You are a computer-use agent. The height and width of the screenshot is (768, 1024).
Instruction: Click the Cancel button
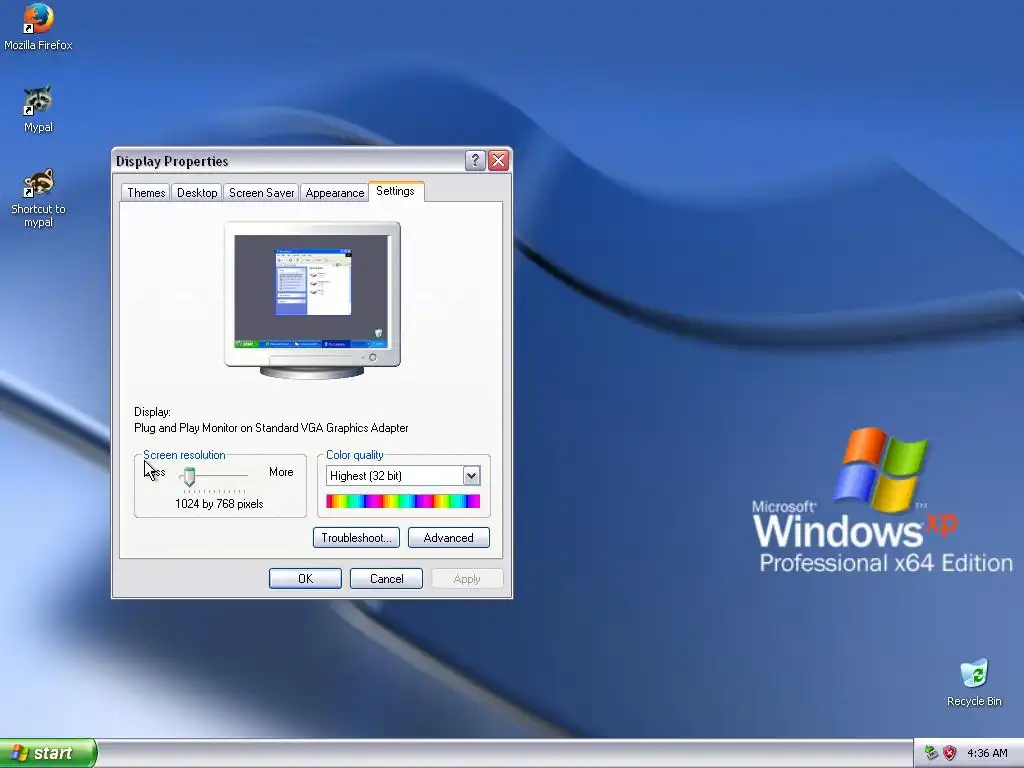pos(386,579)
